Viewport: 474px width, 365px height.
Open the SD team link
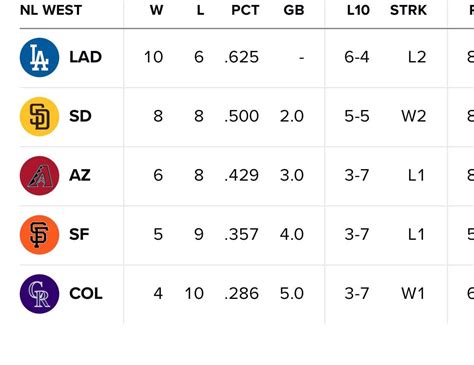[80, 116]
